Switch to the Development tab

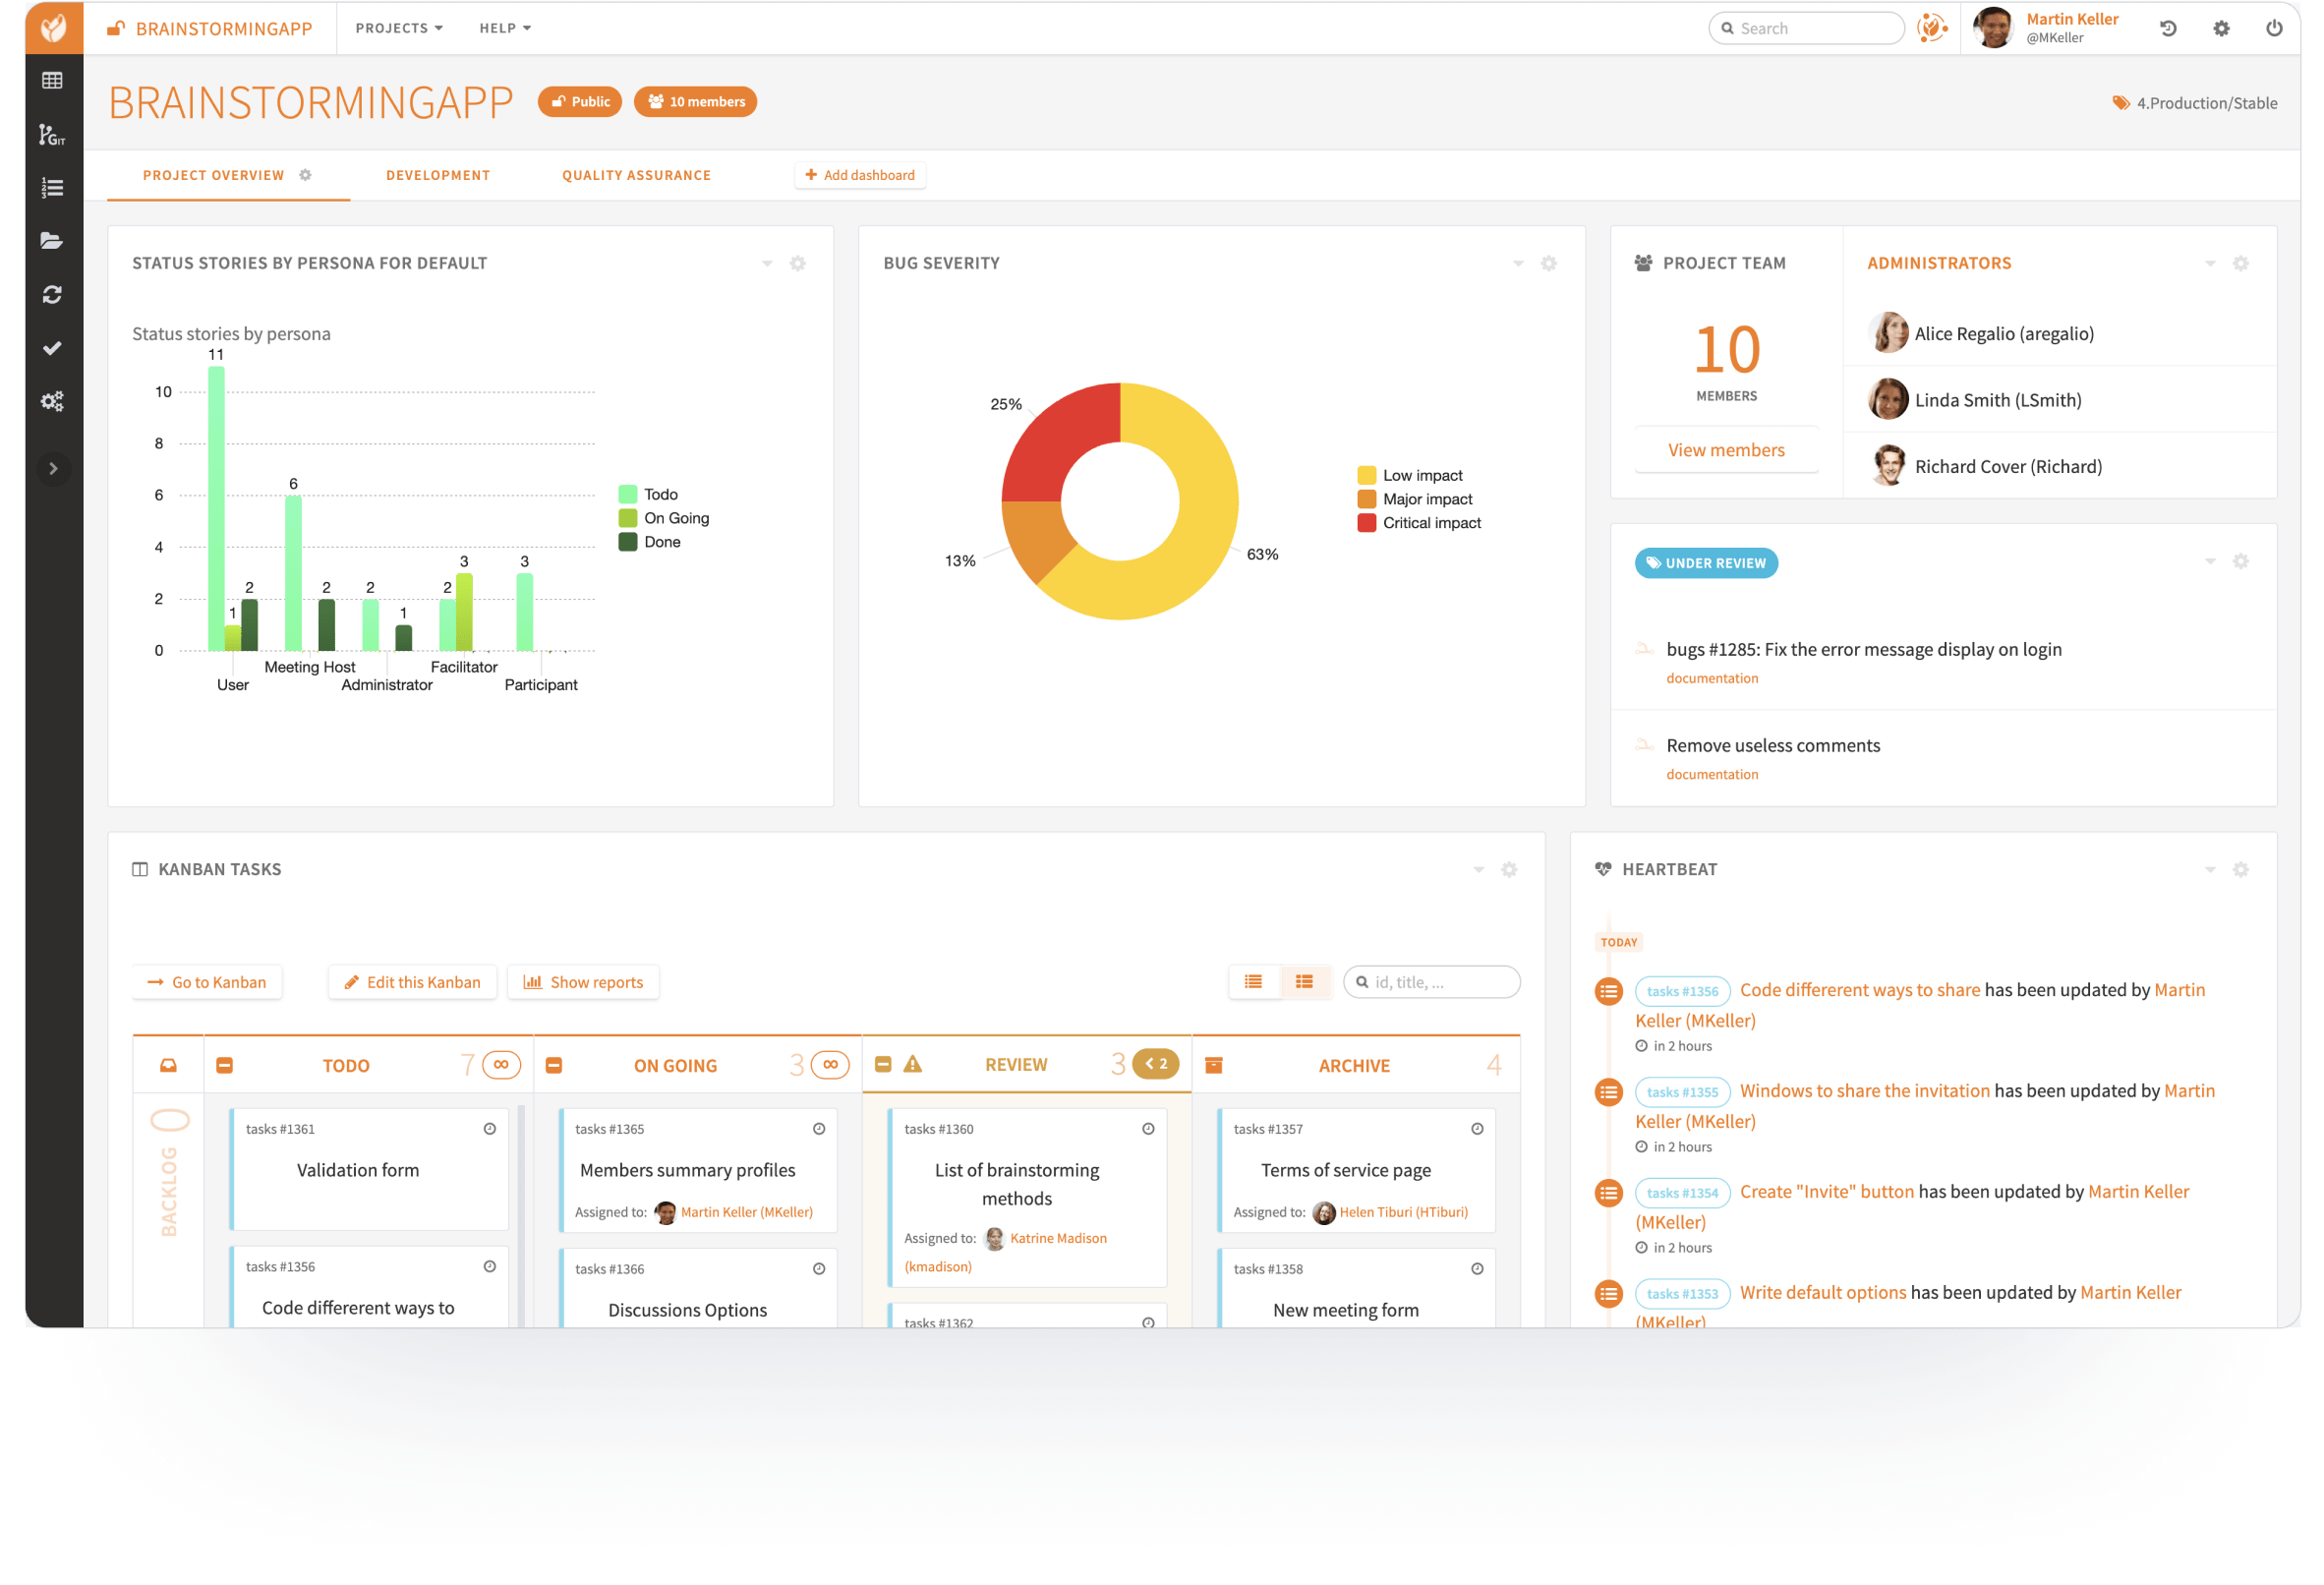(x=438, y=175)
